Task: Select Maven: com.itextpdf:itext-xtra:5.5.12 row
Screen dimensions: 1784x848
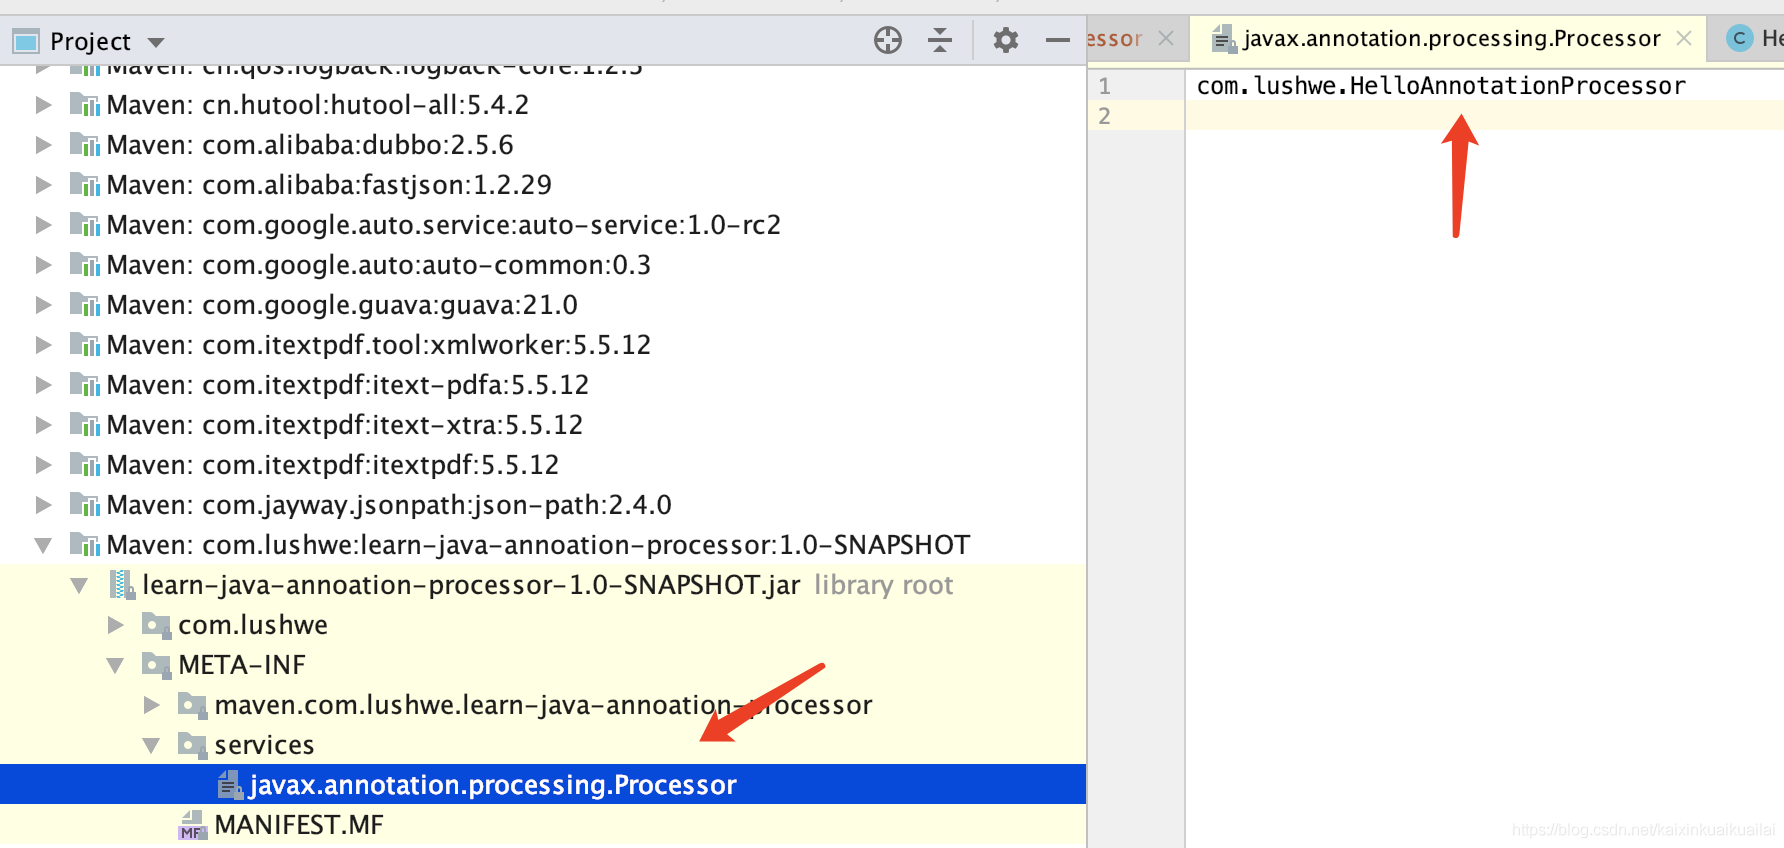Action: [x=543, y=425]
